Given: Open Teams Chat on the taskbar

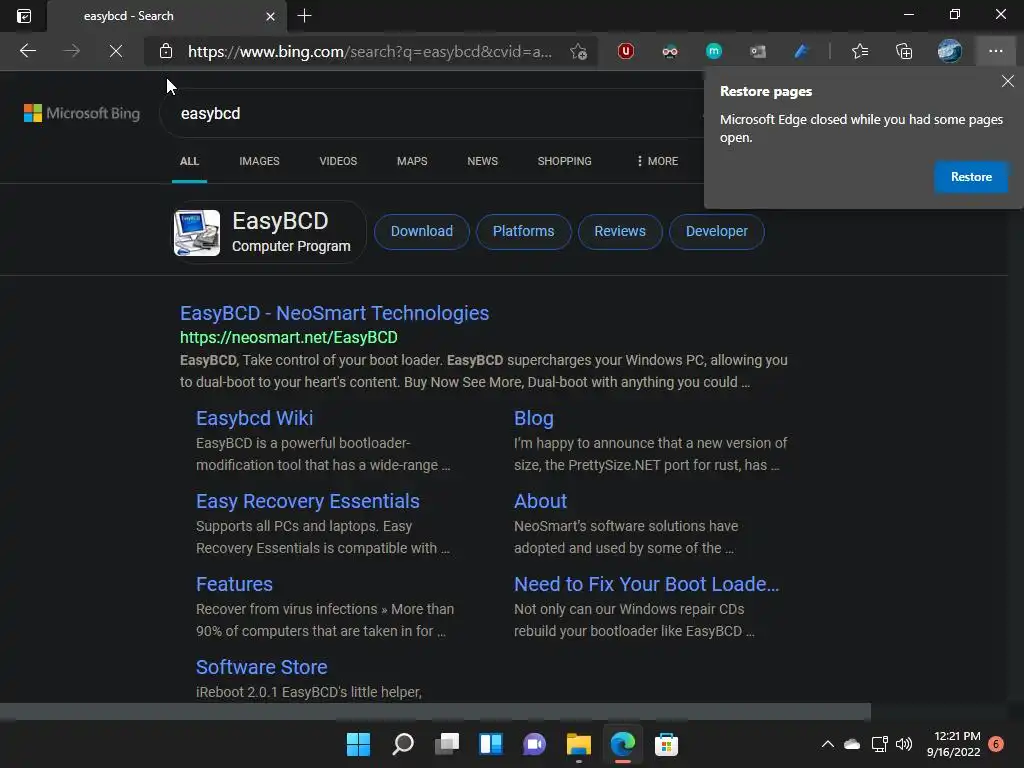Looking at the screenshot, I should [534, 744].
